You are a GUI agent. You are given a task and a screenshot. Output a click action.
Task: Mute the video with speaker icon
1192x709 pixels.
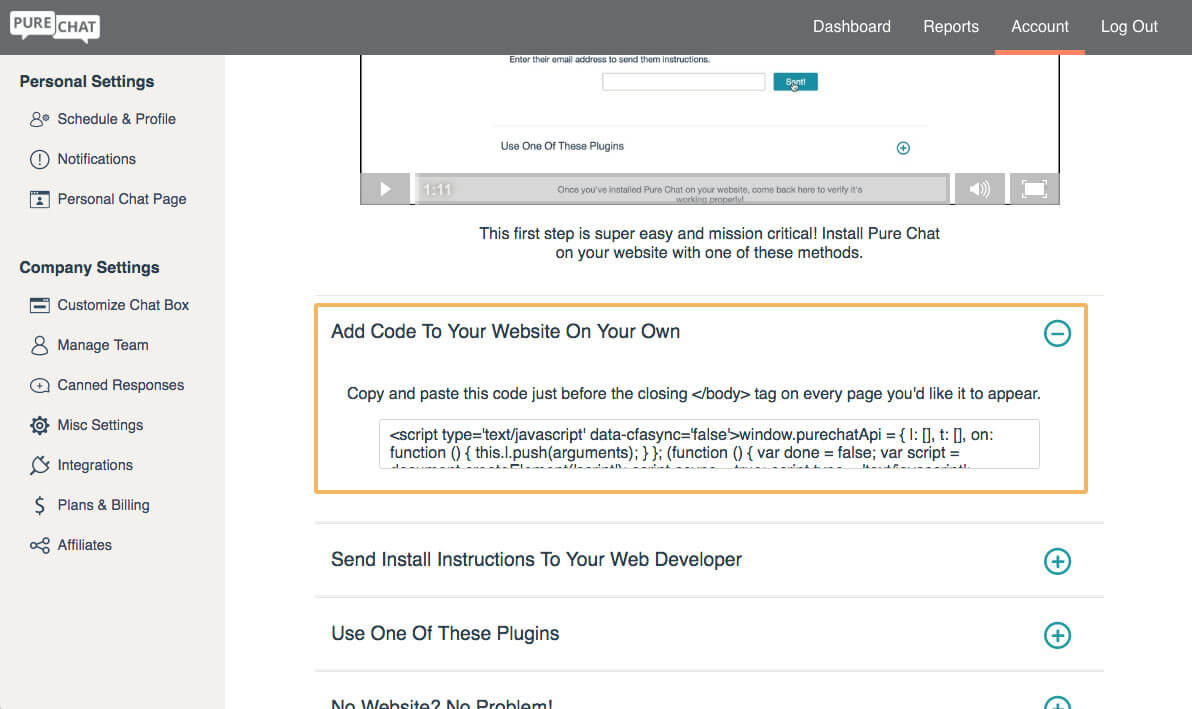pyautogui.click(x=980, y=189)
